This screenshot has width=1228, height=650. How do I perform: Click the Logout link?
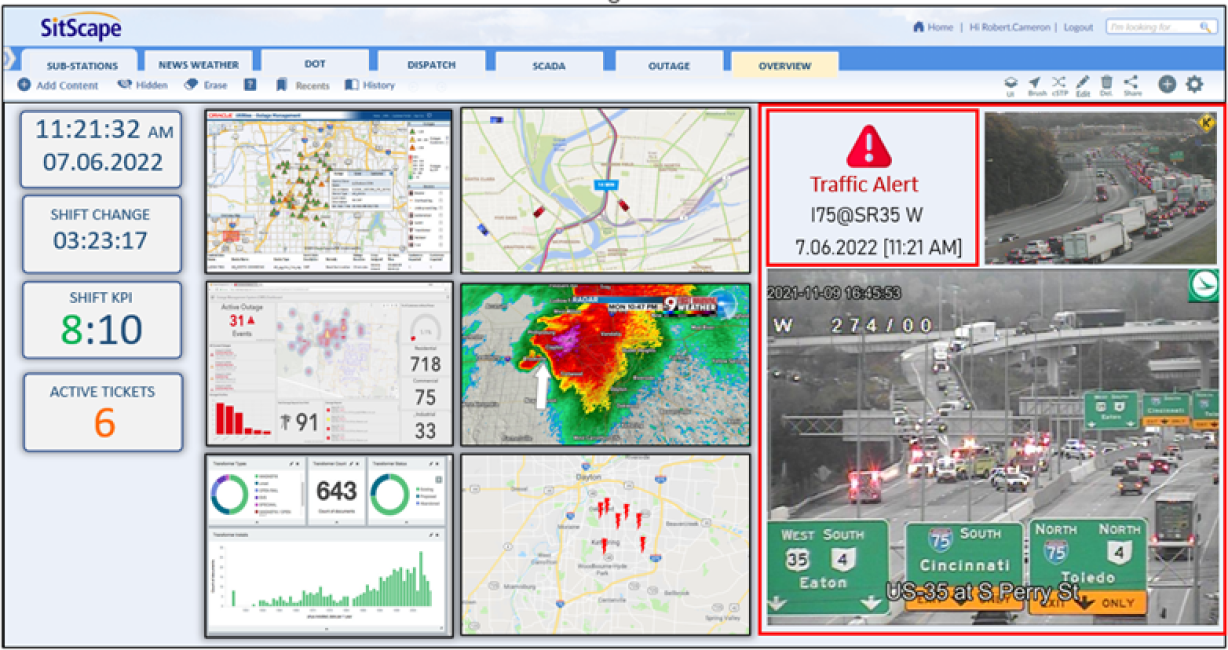pyautogui.click(x=1077, y=27)
